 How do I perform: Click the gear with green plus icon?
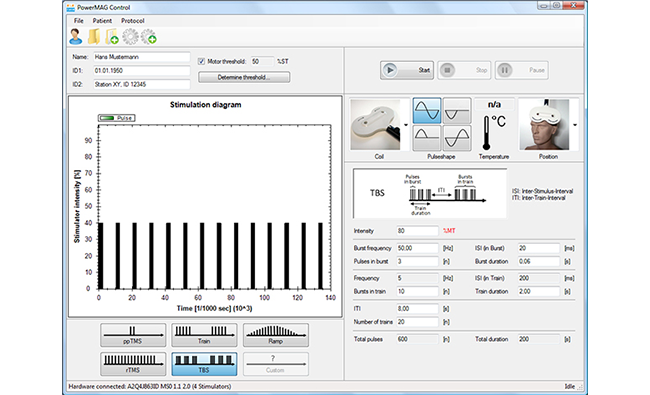click(148, 36)
